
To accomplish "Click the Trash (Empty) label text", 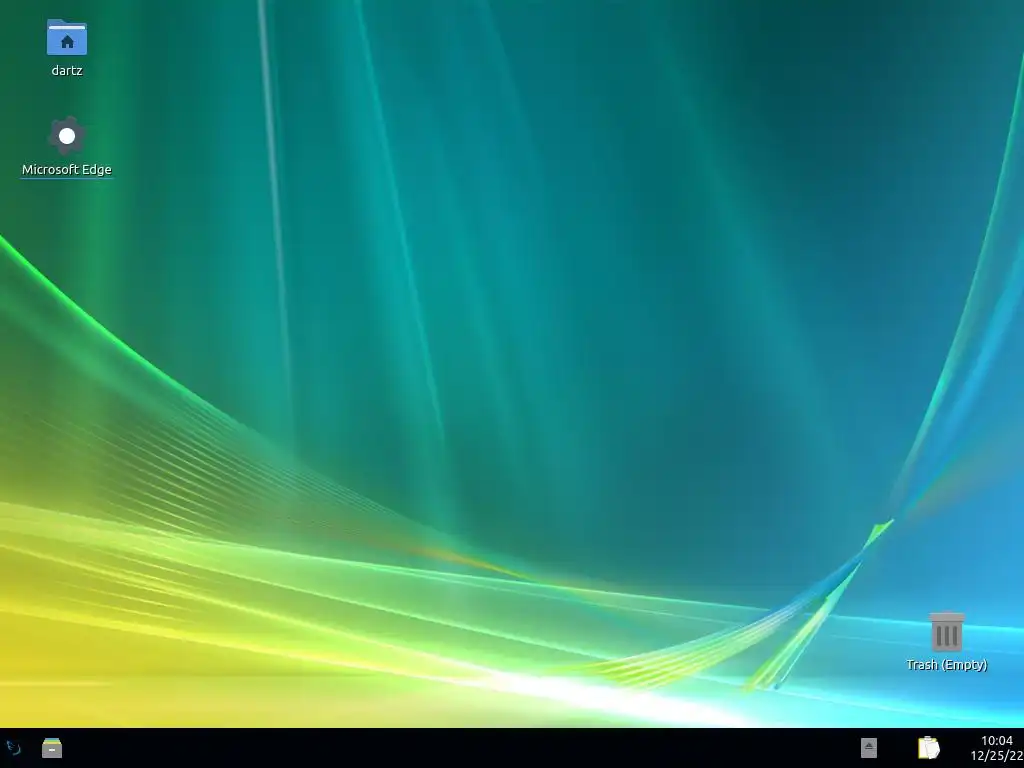I will (x=946, y=665).
